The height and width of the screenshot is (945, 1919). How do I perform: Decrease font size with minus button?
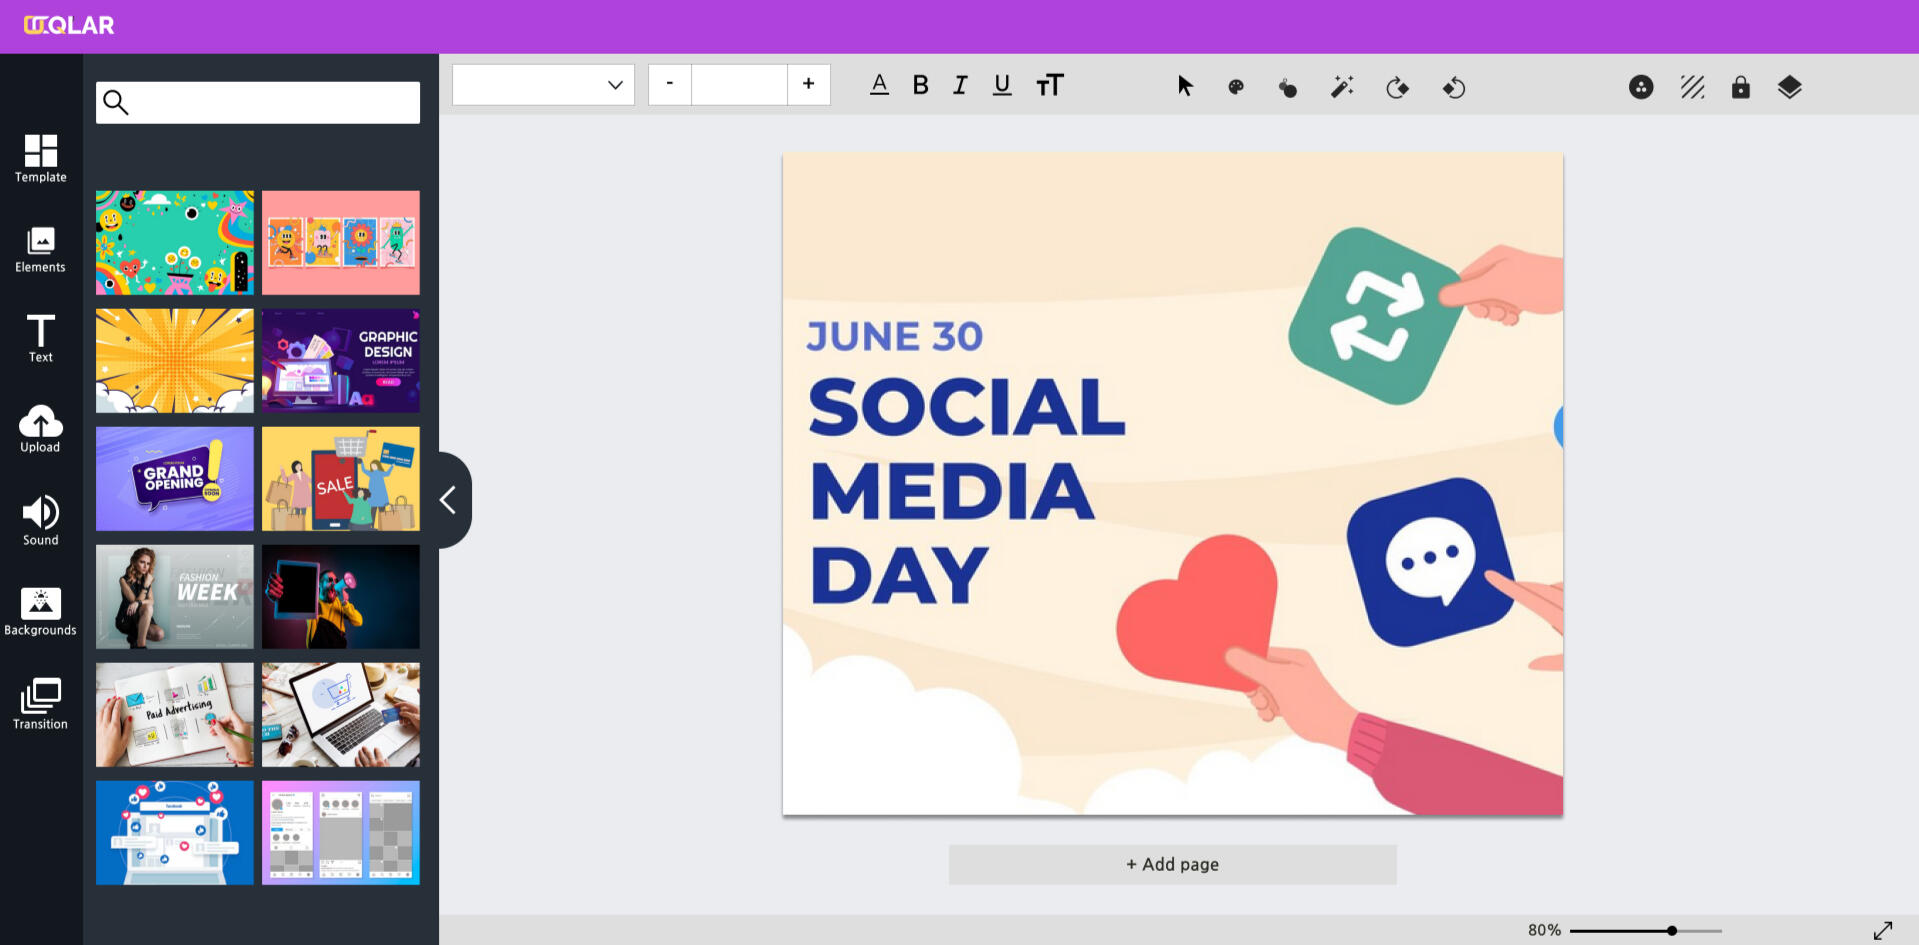point(670,84)
